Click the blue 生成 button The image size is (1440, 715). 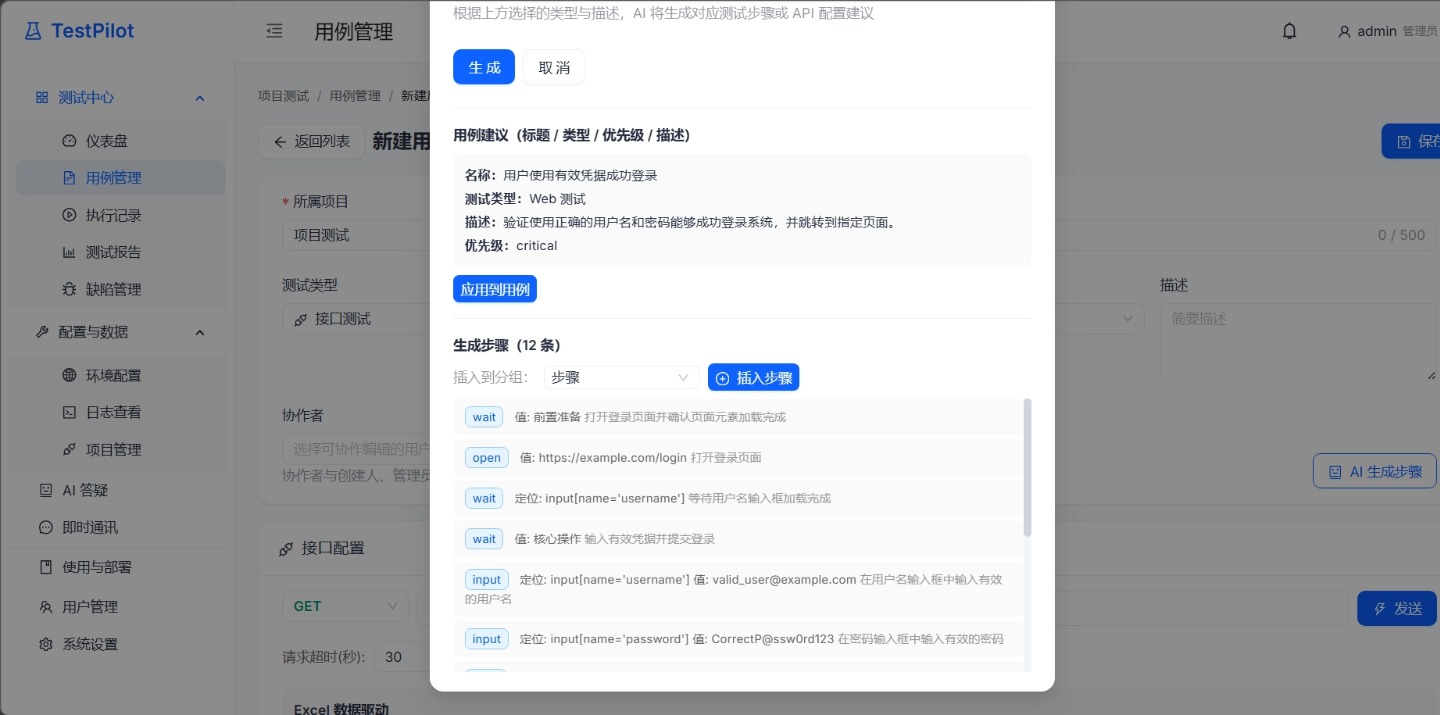click(484, 67)
